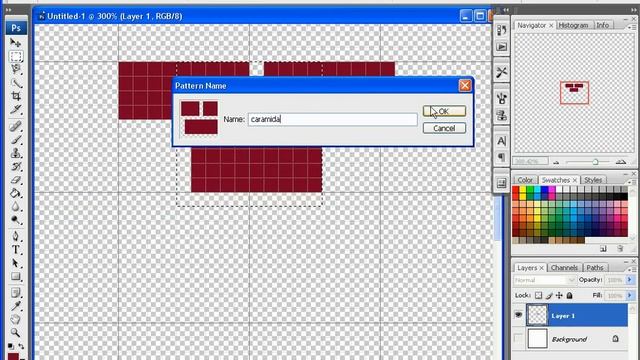Image resolution: width=640 pixels, height=360 pixels.
Task: Open the blend mode Normal dropdown
Action: [x=544, y=280]
